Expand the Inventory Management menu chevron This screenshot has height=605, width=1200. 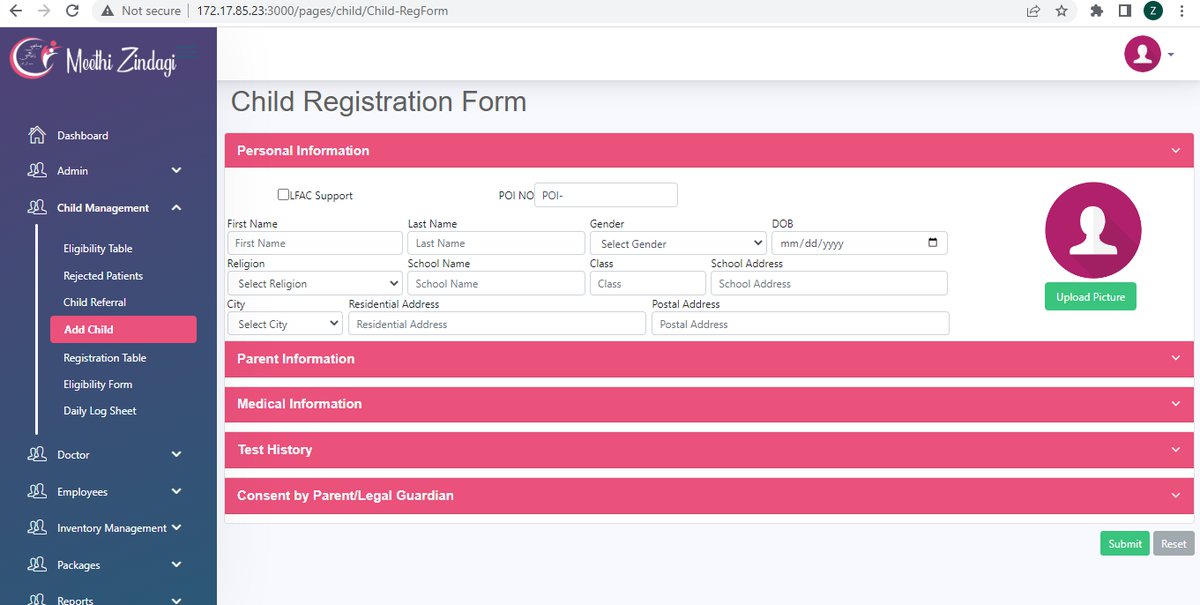176,528
